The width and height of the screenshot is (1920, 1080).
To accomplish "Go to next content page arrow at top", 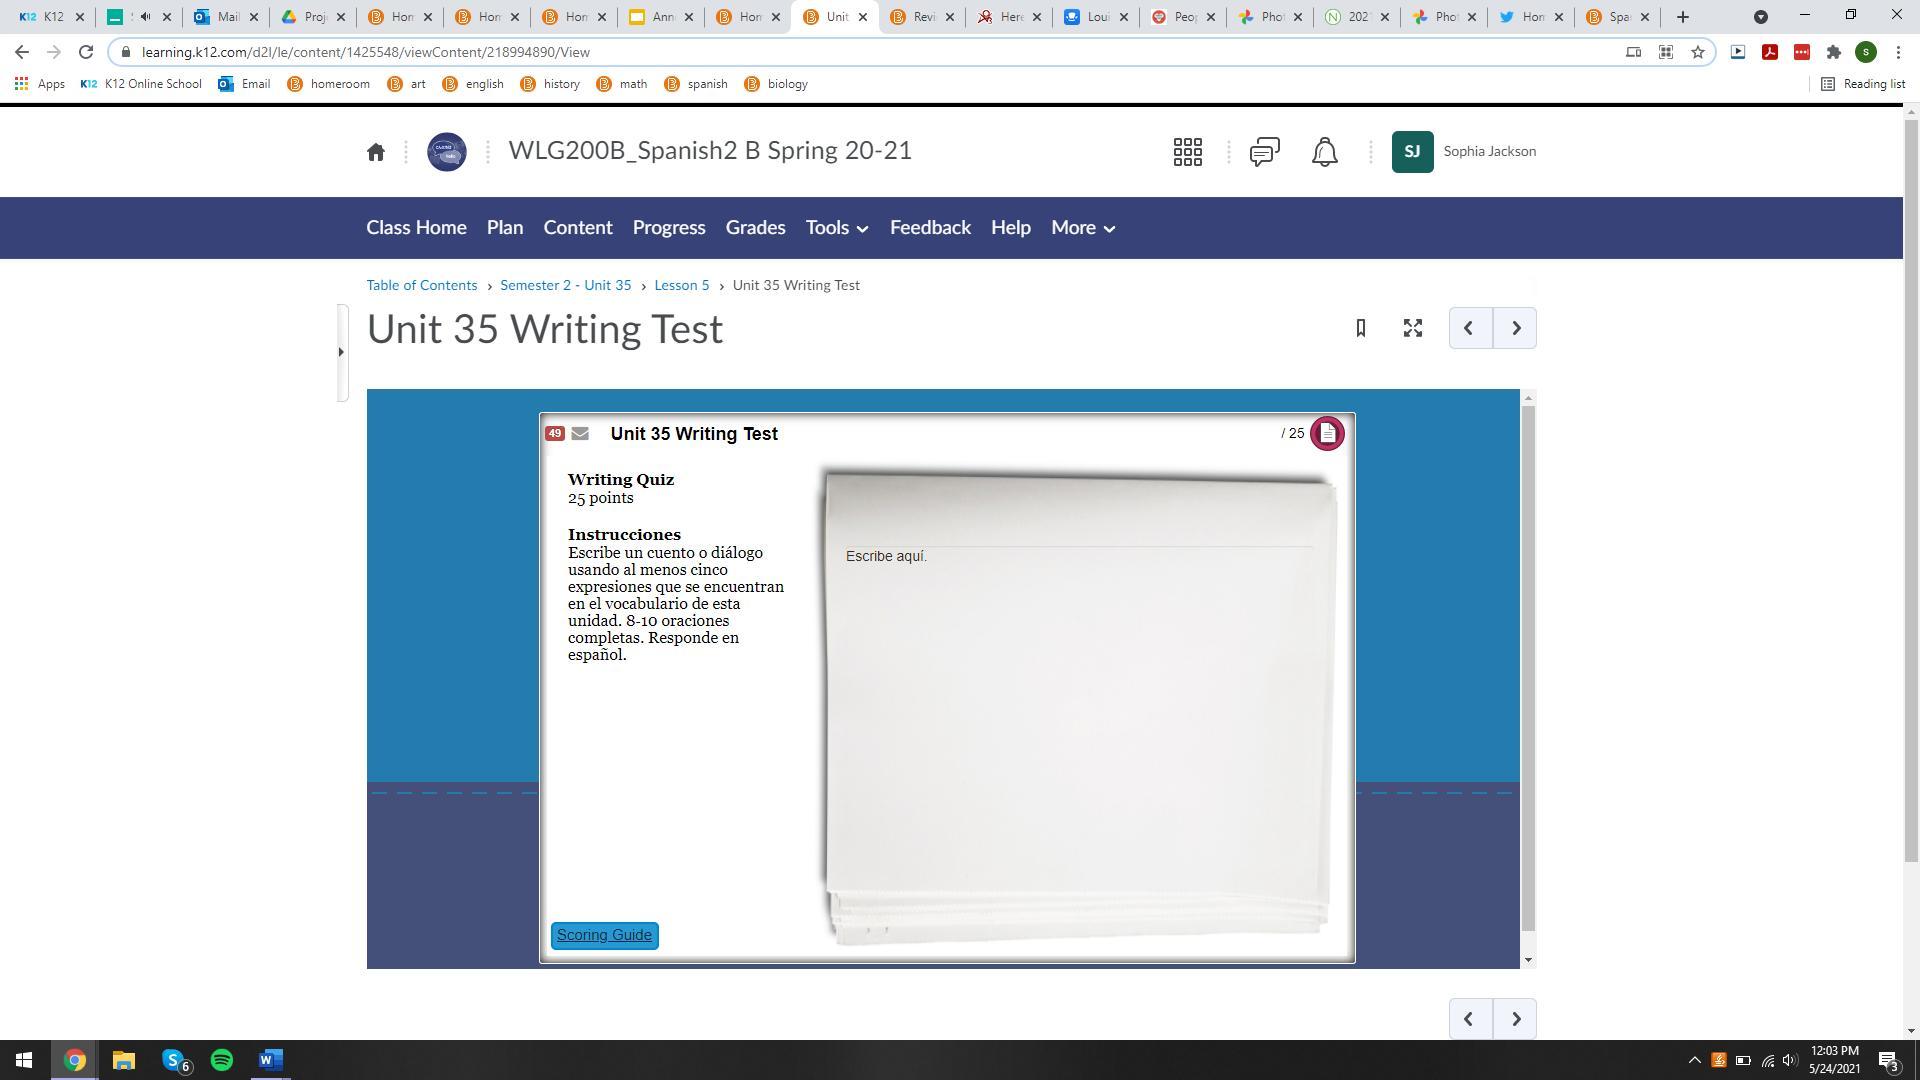I will (1515, 328).
